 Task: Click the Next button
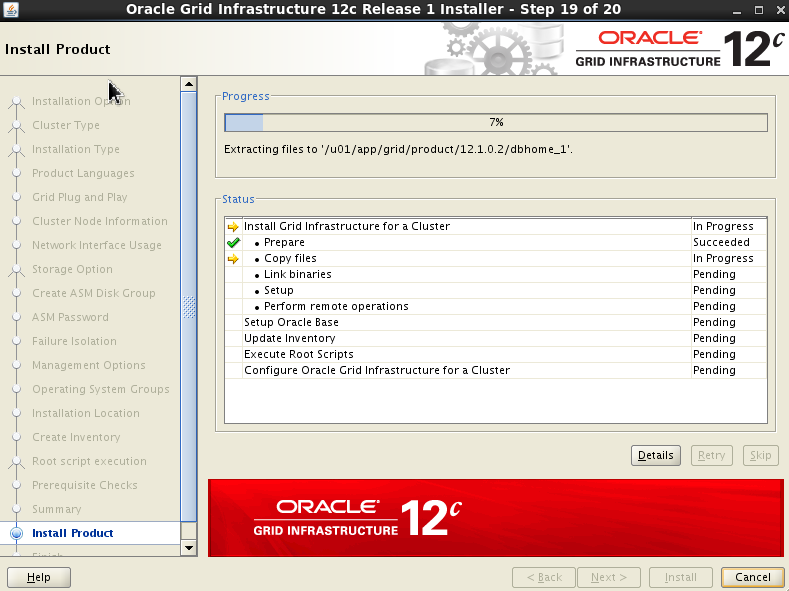(x=609, y=577)
